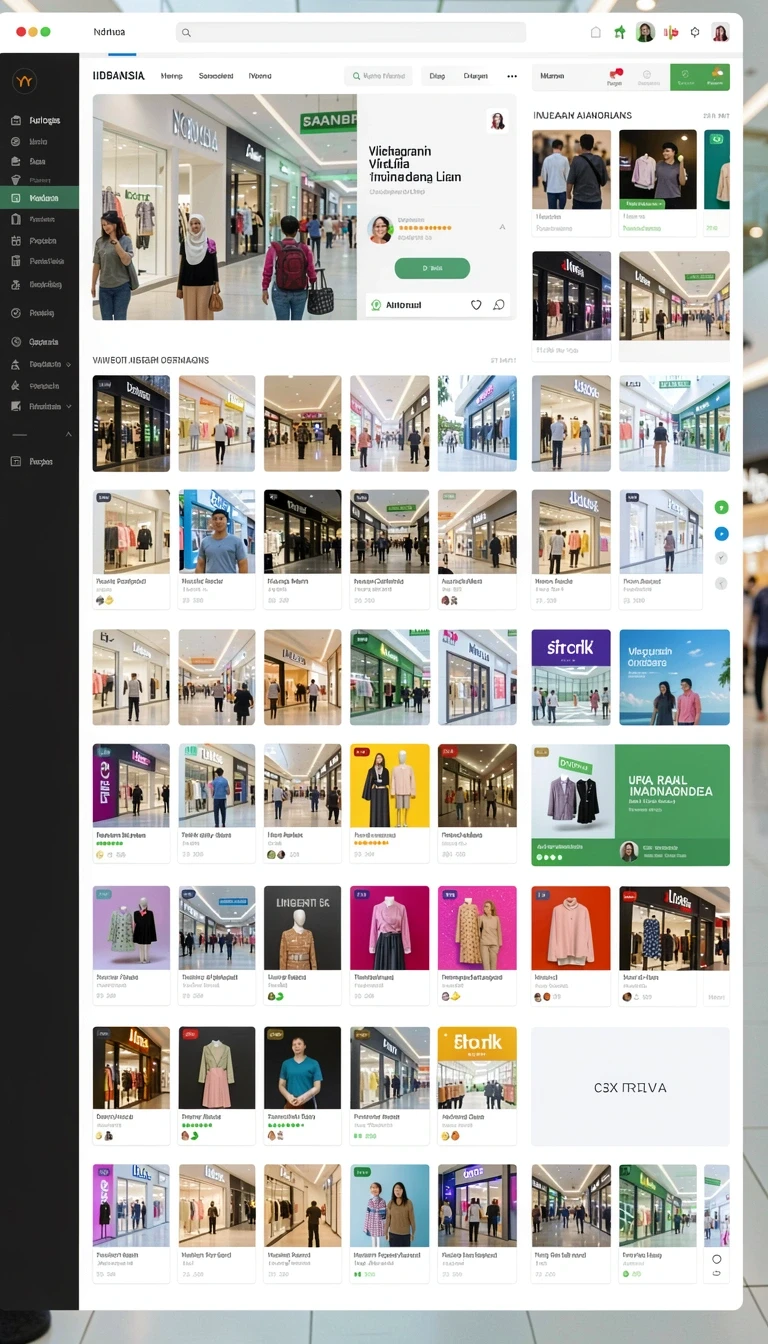The image size is (768, 1344).
Task: Click the red icon tab in the top right panel header
Action: click(614, 77)
